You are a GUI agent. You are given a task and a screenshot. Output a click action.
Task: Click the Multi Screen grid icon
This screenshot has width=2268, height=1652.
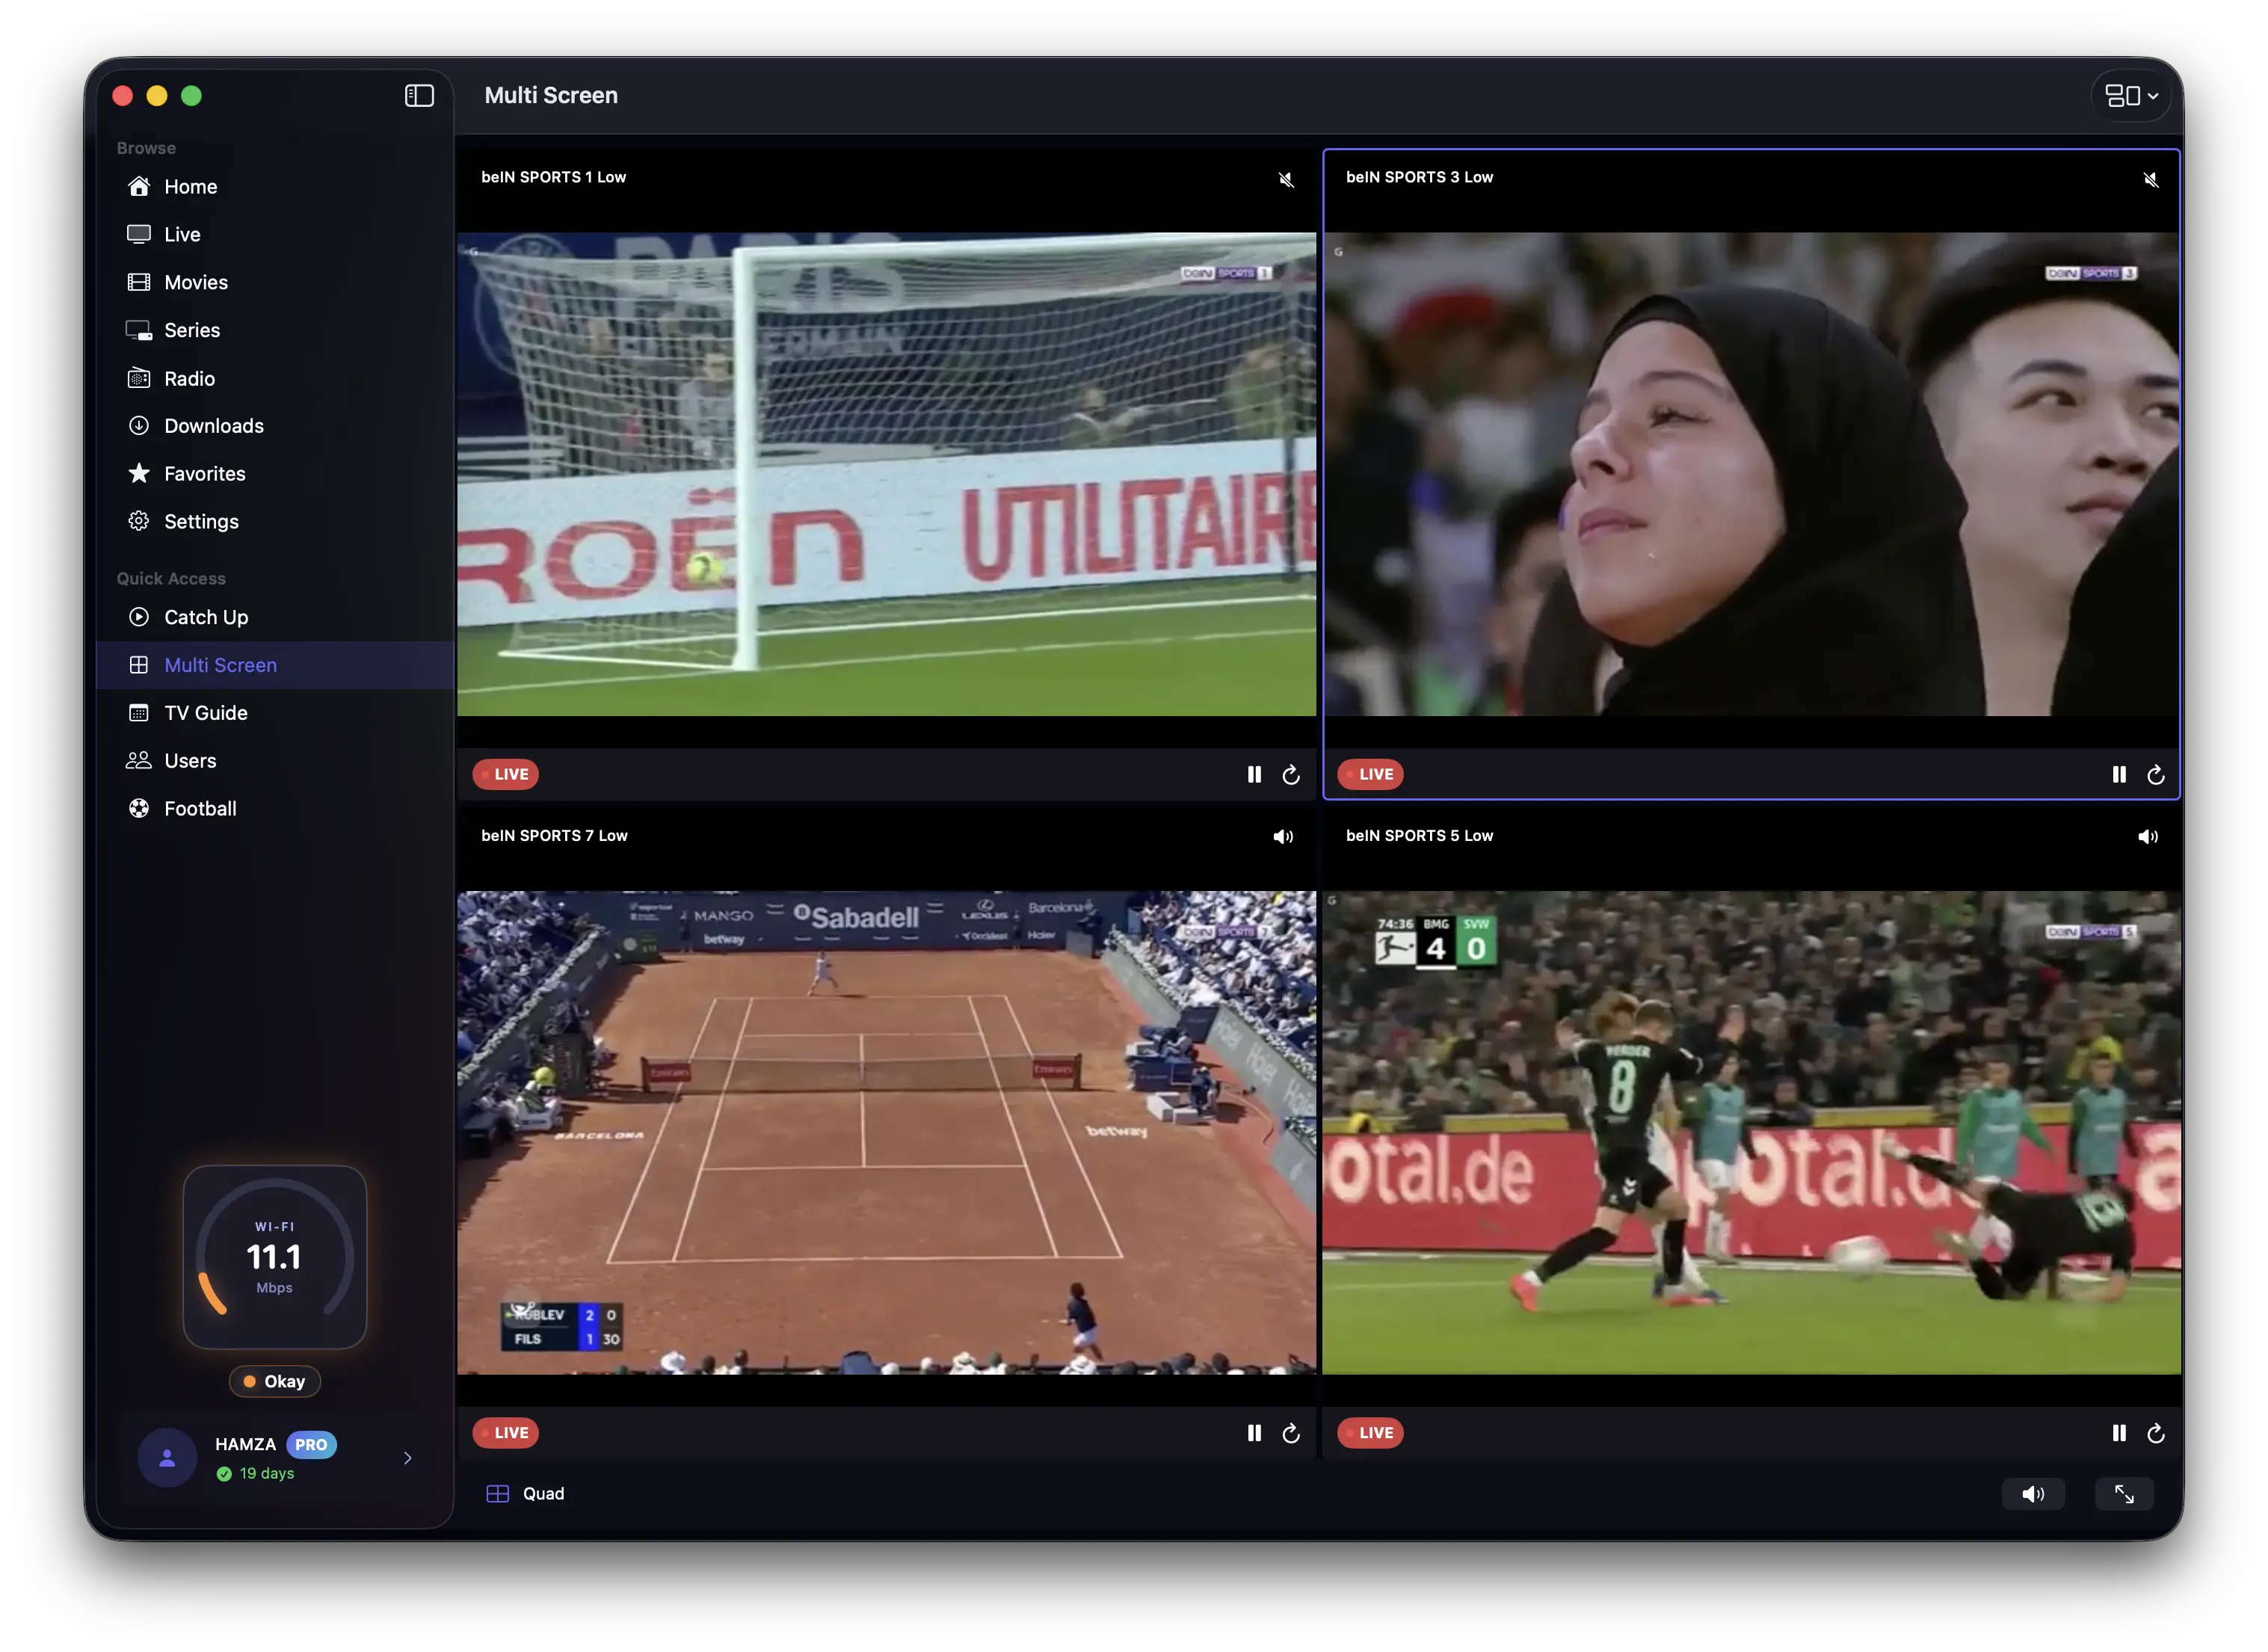point(139,665)
